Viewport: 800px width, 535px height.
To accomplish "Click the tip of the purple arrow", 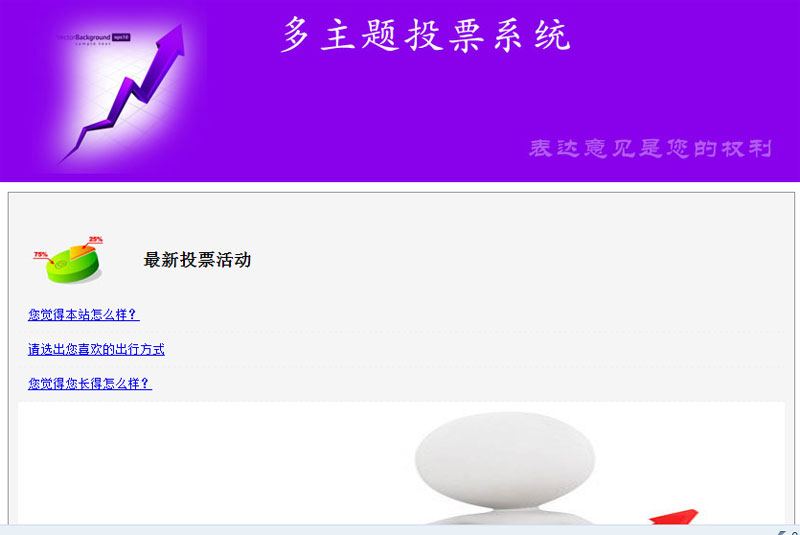I will pyautogui.click(x=178, y=30).
